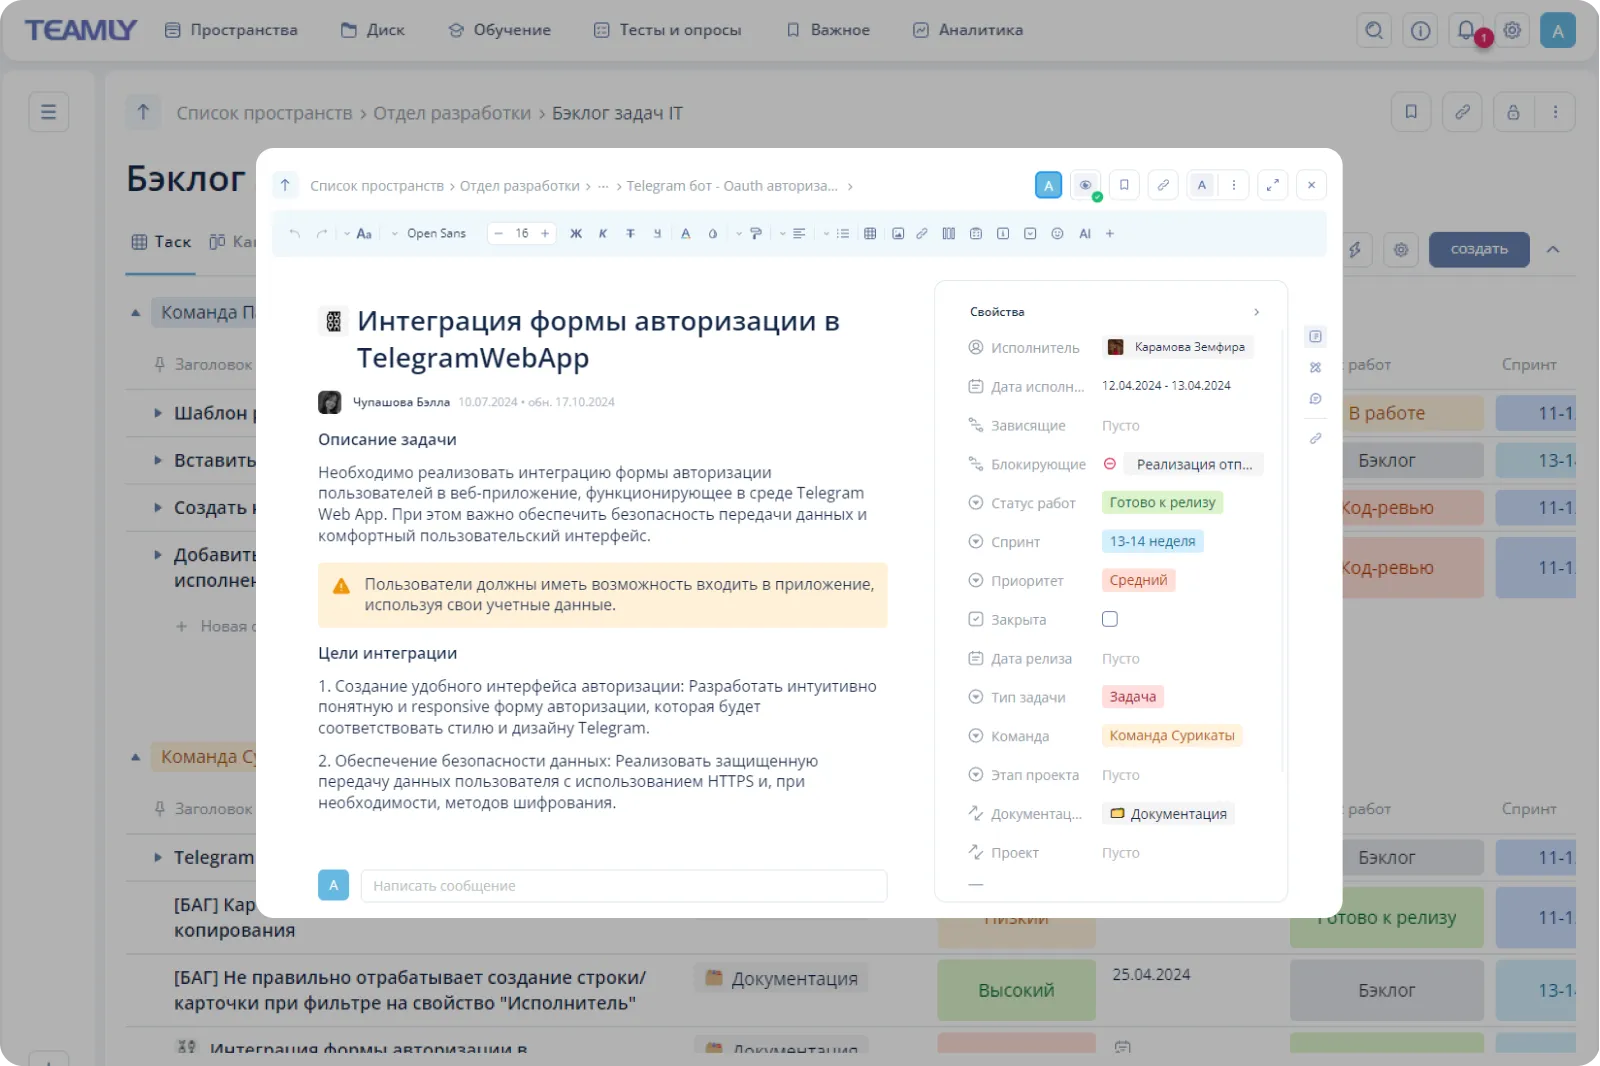The image size is (1600, 1066).
Task: Click assignee Карамова Земфира
Action: (1177, 347)
